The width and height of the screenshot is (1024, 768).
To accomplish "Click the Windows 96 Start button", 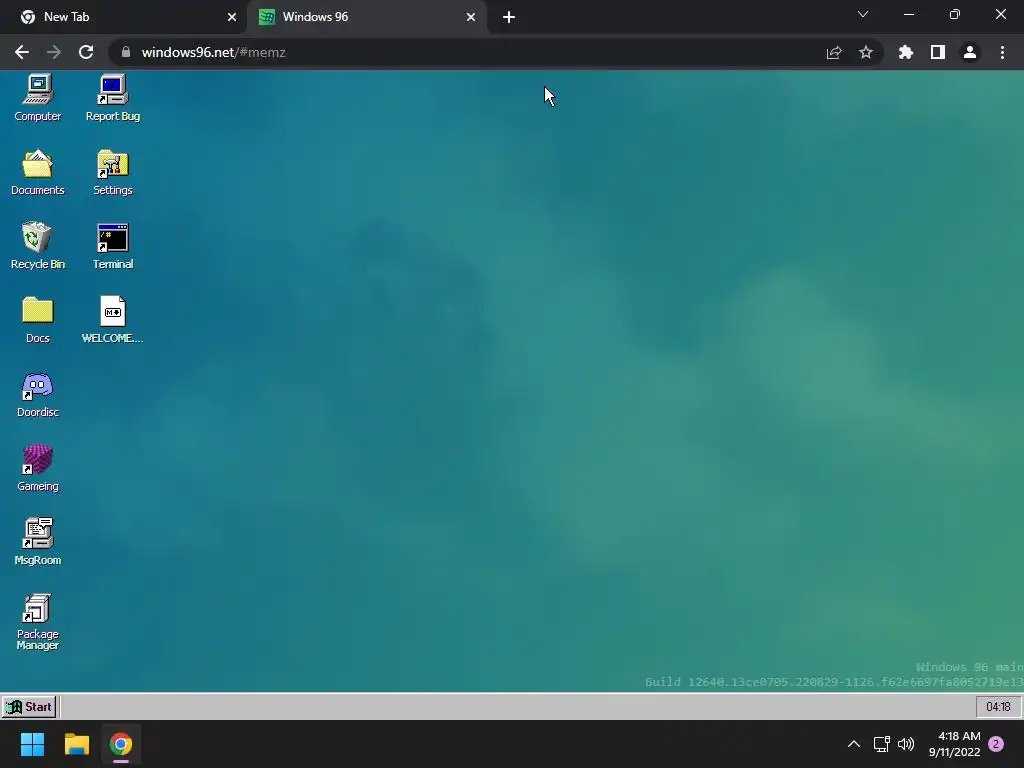I will coord(29,707).
